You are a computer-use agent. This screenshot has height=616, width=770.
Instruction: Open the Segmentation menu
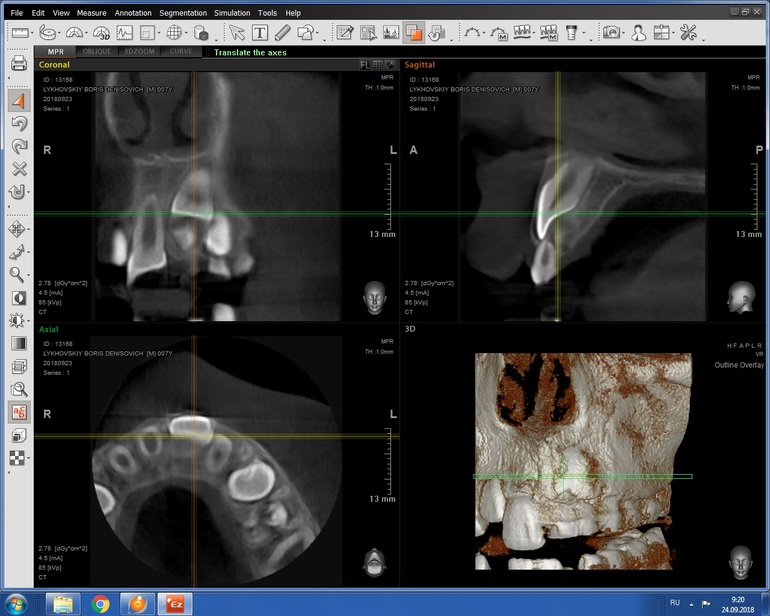[181, 13]
